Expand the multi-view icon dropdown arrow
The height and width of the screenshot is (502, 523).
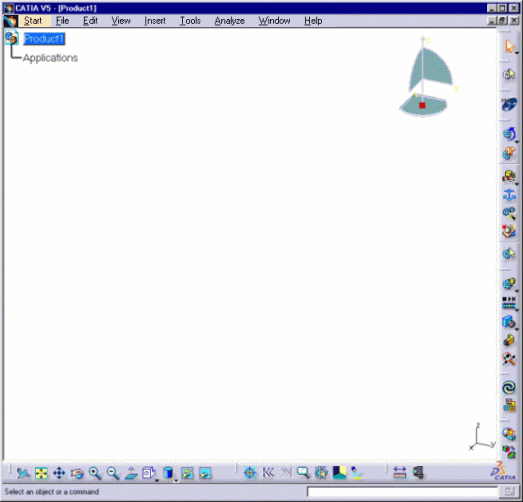click(x=157, y=481)
